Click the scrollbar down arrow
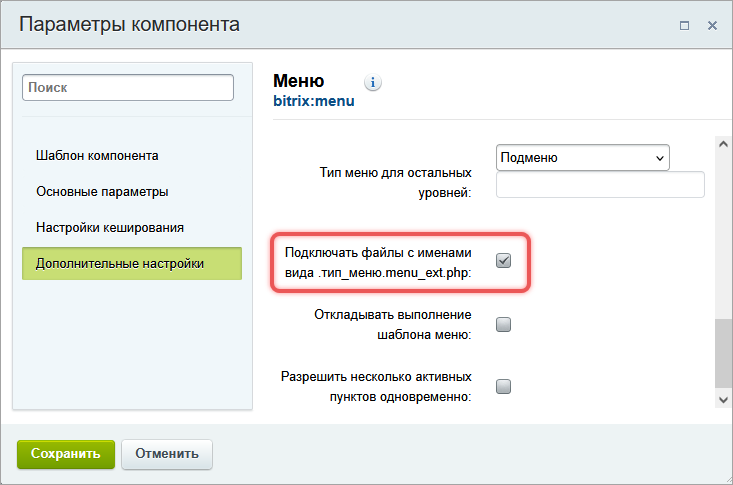Viewport: 733px width, 485px height. pyautogui.click(x=725, y=399)
